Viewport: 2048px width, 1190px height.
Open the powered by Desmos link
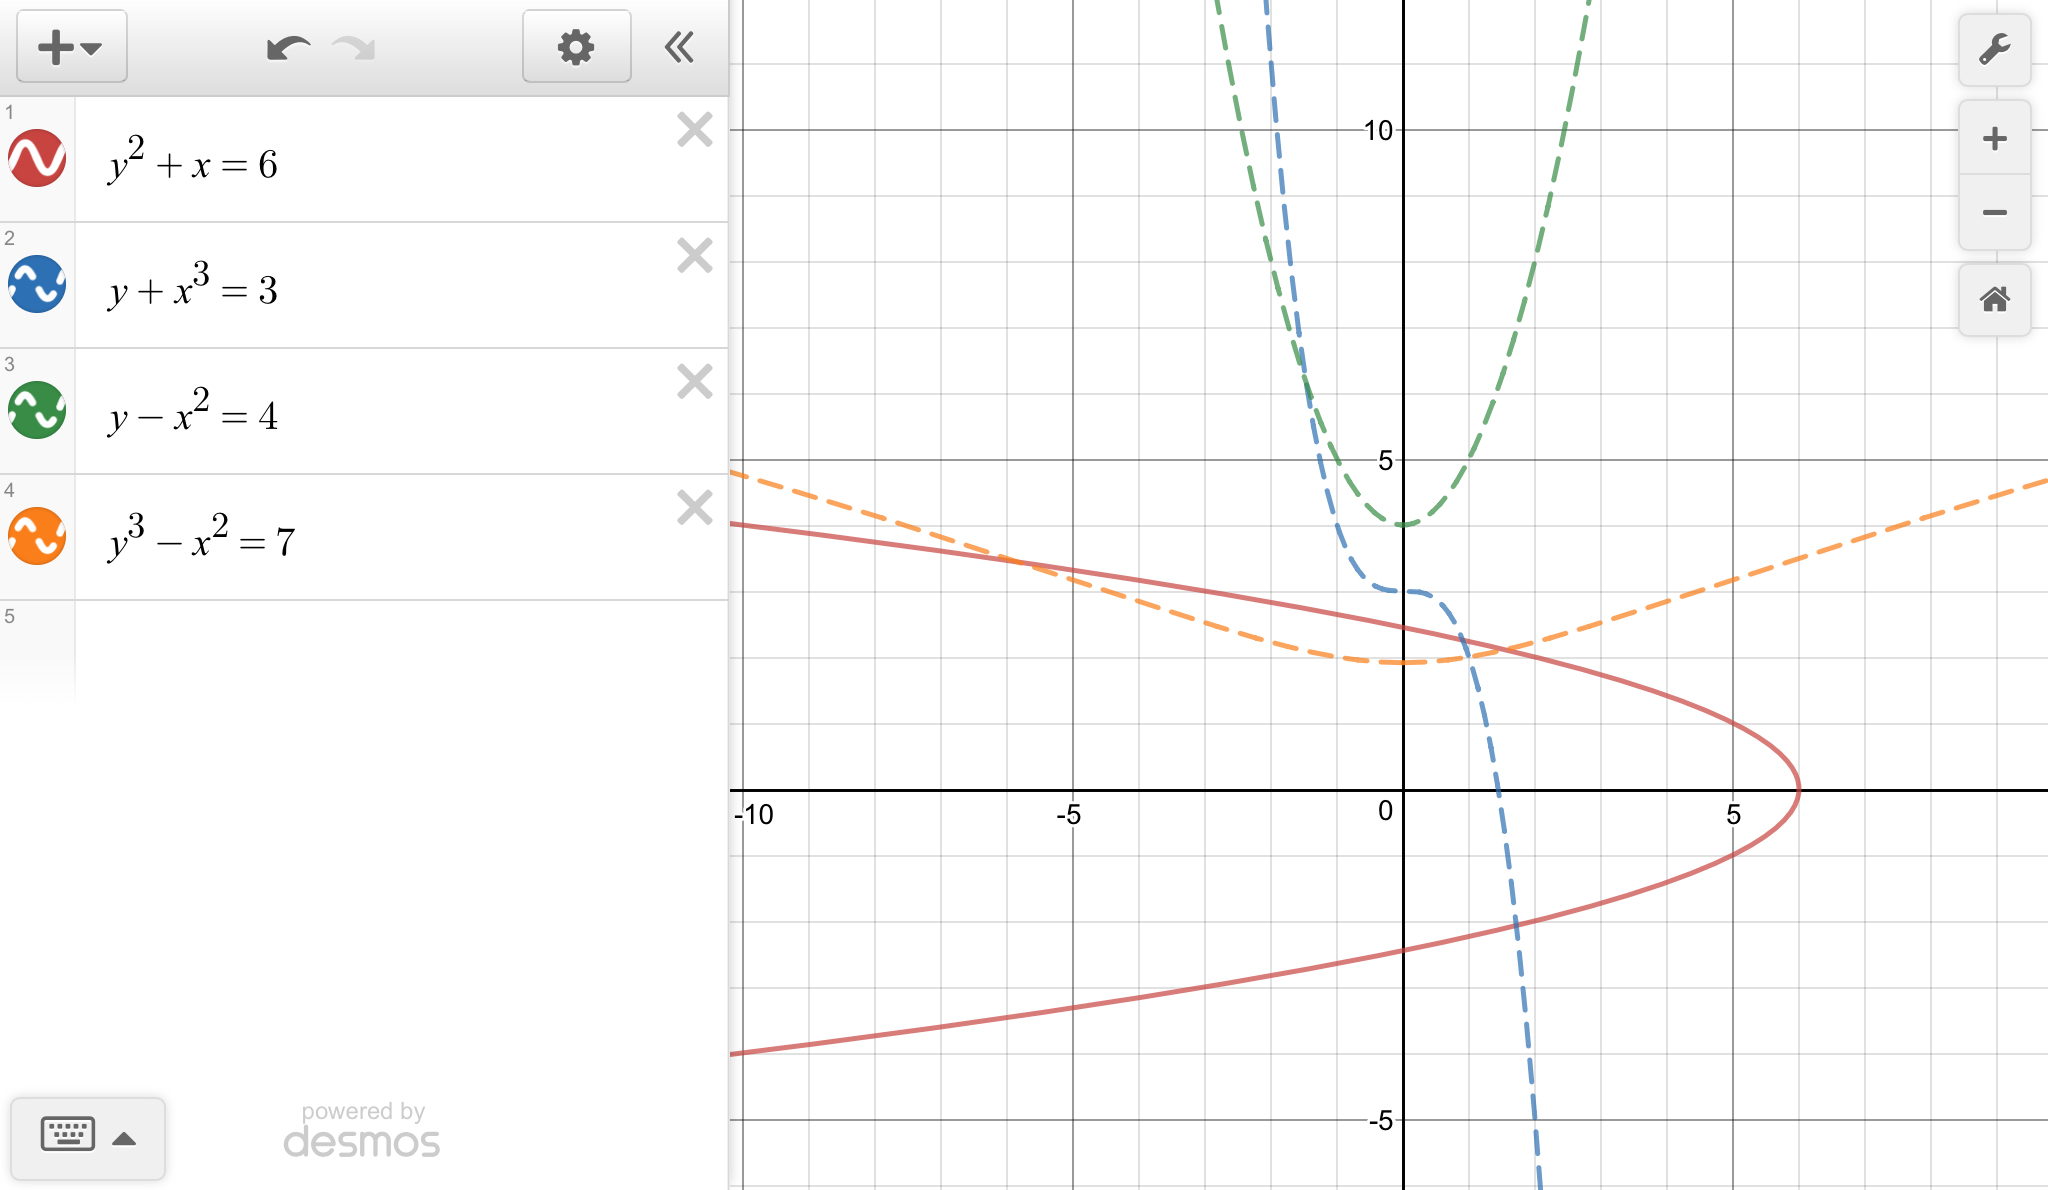click(362, 1130)
